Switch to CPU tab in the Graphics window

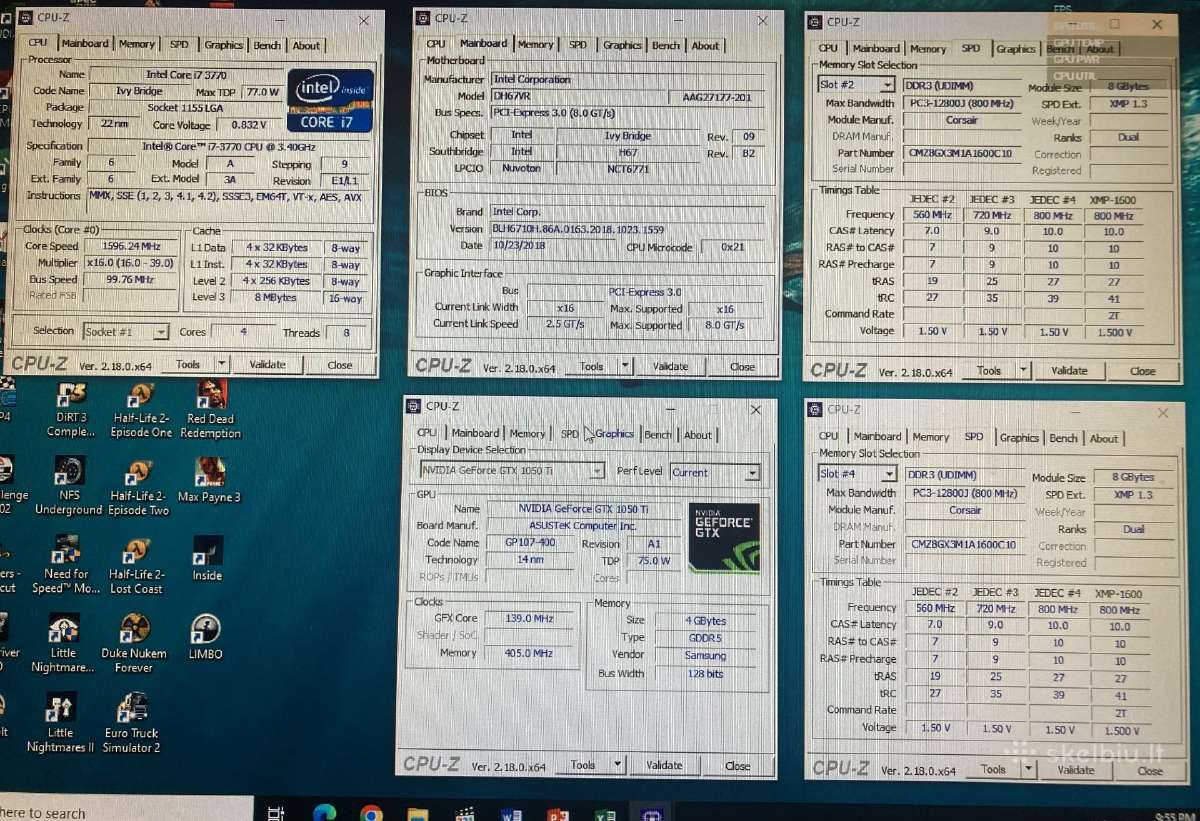427,433
